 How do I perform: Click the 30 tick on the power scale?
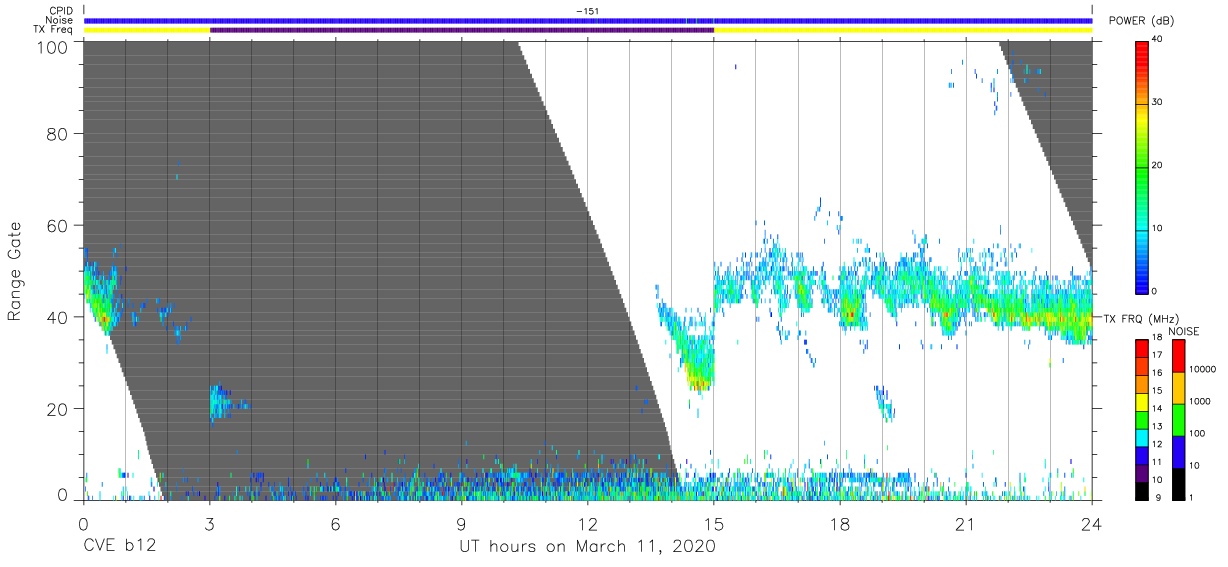point(1157,102)
